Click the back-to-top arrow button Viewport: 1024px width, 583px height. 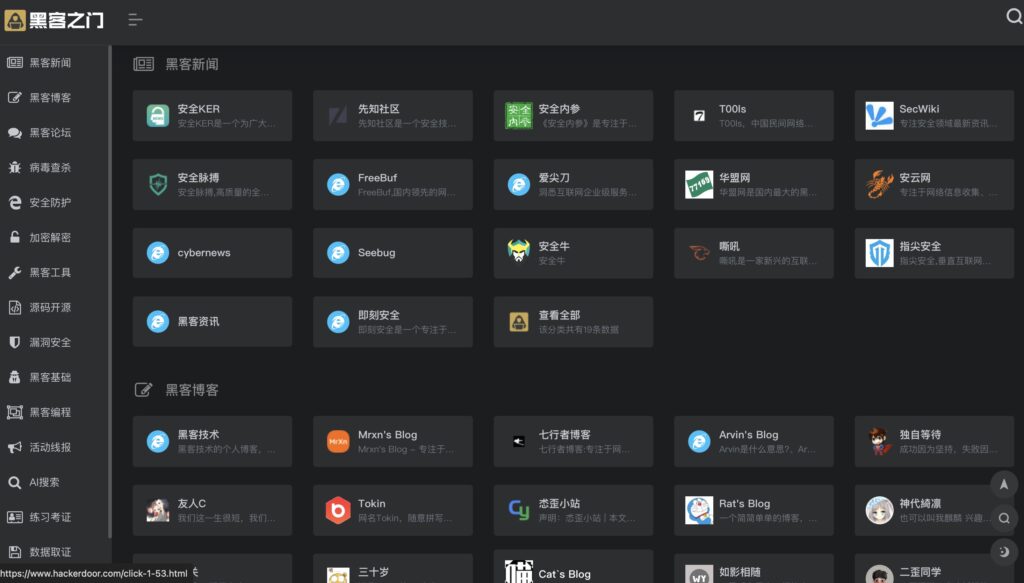click(x=1004, y=484)
